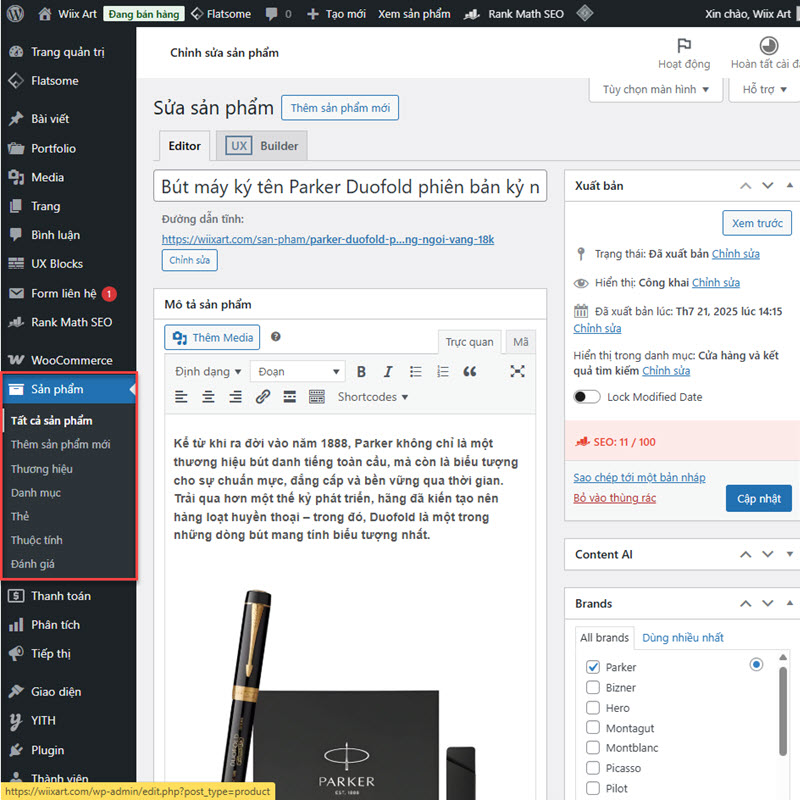Click Xem trước preview button

(757, 223)
